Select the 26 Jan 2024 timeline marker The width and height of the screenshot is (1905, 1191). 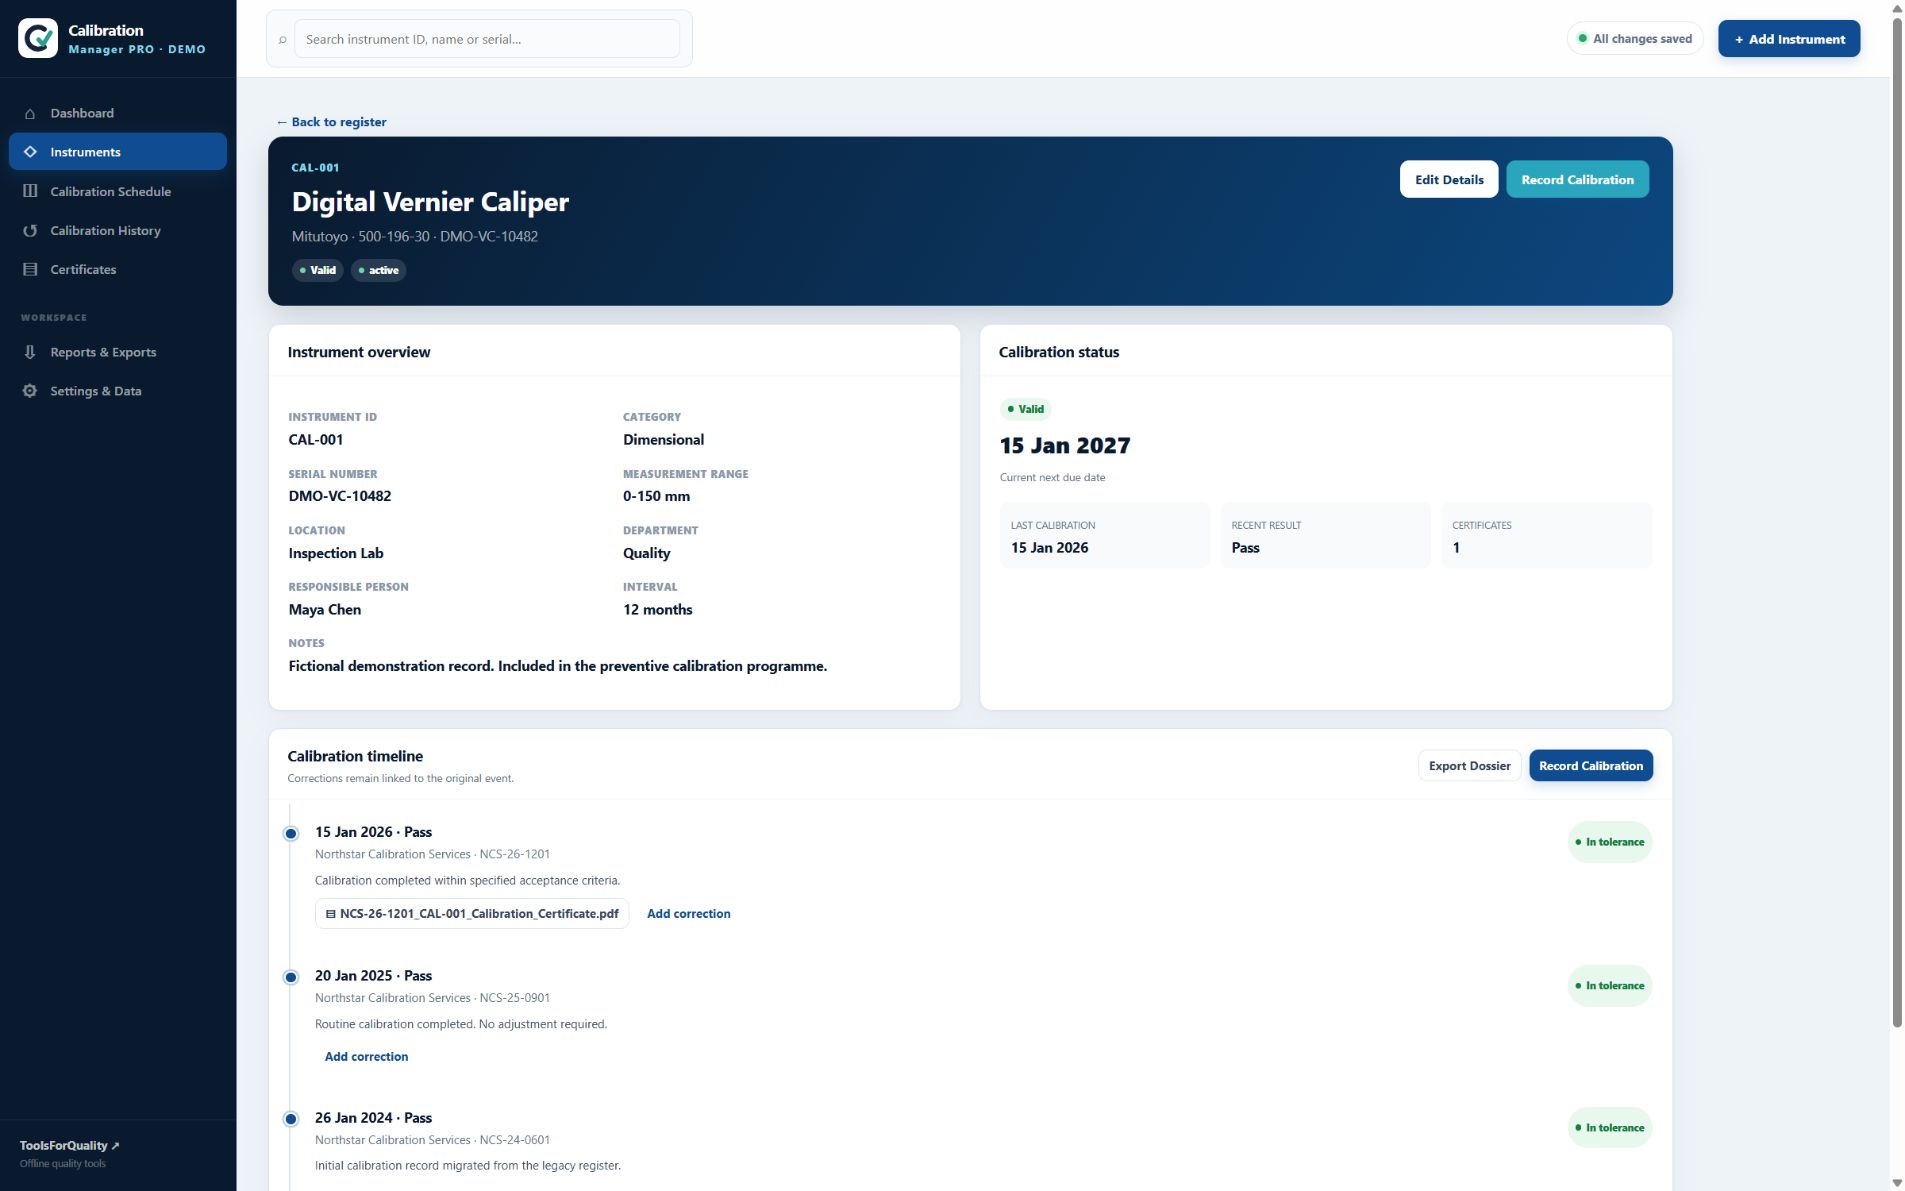coord(291,1119)
